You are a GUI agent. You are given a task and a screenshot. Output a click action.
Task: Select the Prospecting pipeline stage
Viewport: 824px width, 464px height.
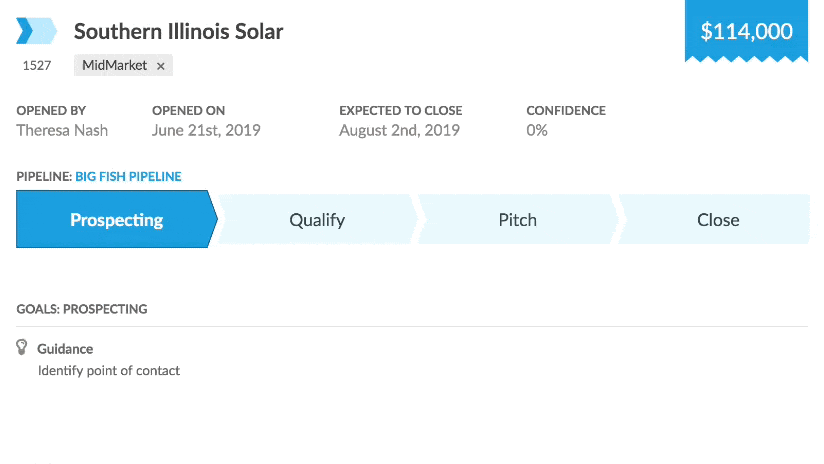[116, 220]
